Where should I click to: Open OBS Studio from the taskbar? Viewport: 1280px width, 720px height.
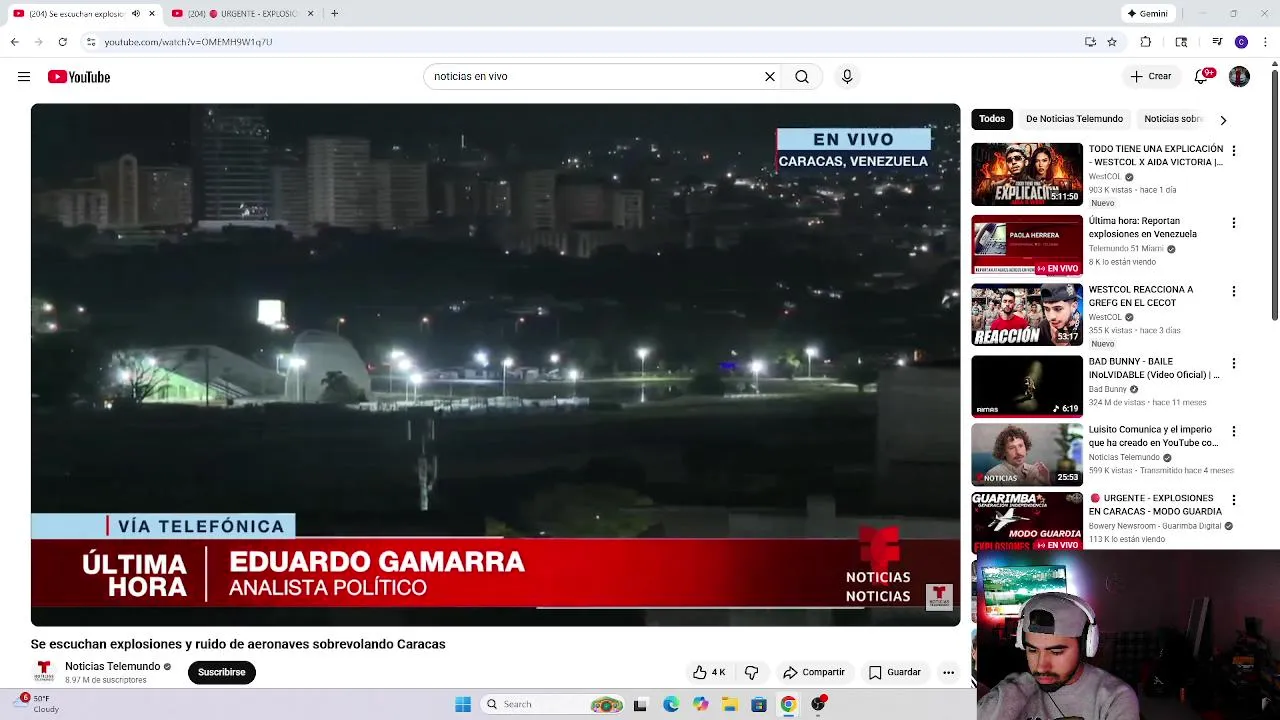pyautogui.click(x=818, y=704)
